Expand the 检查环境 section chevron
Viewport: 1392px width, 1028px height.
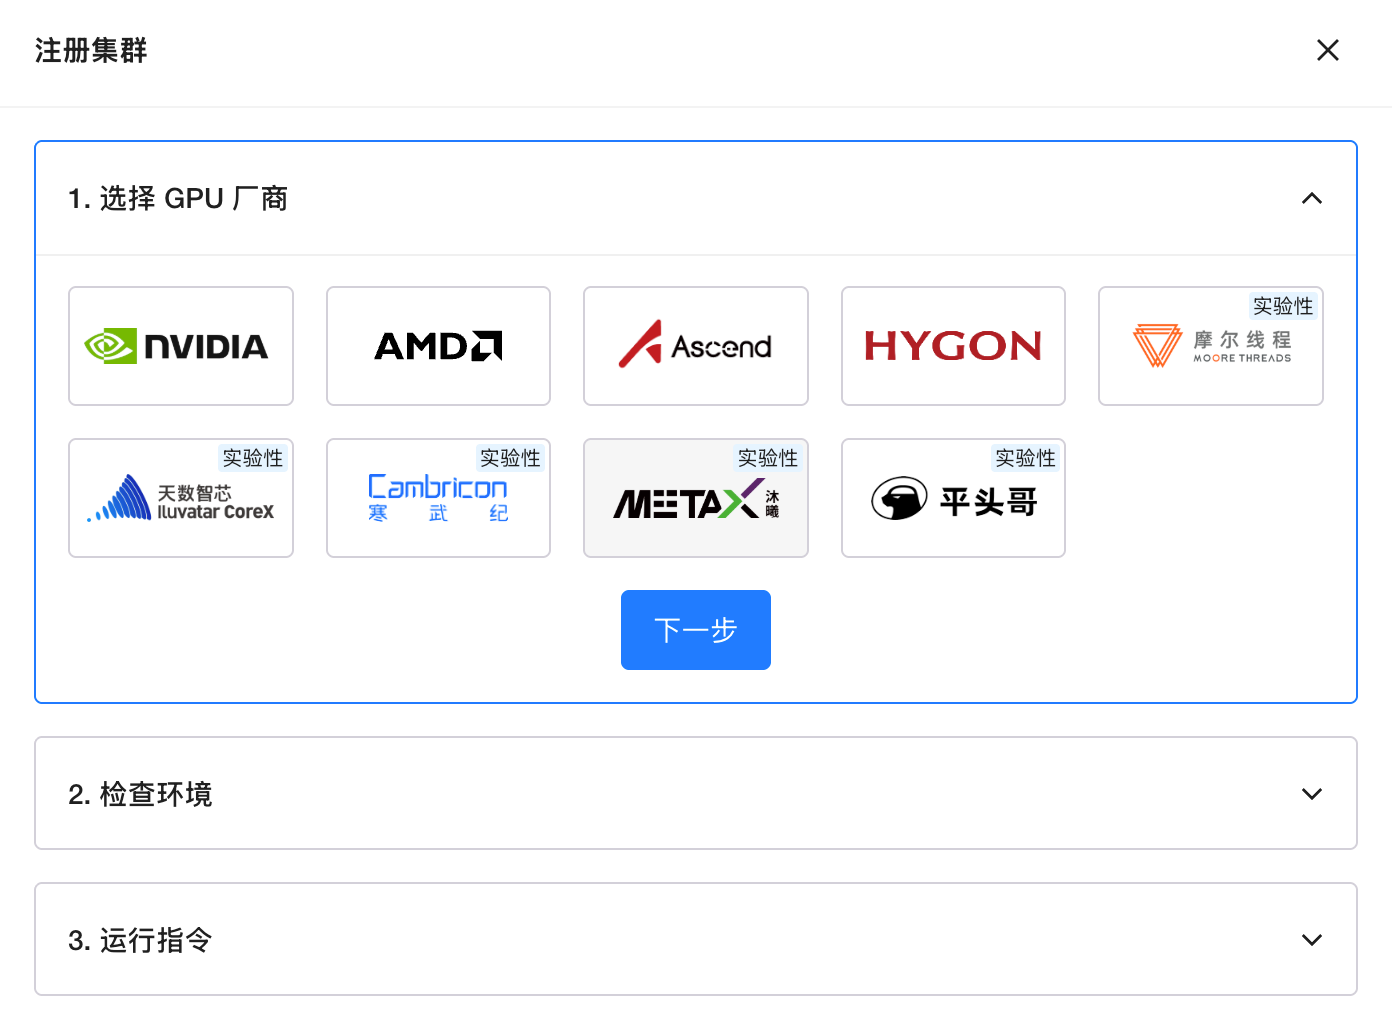[x=1311, y=794]
